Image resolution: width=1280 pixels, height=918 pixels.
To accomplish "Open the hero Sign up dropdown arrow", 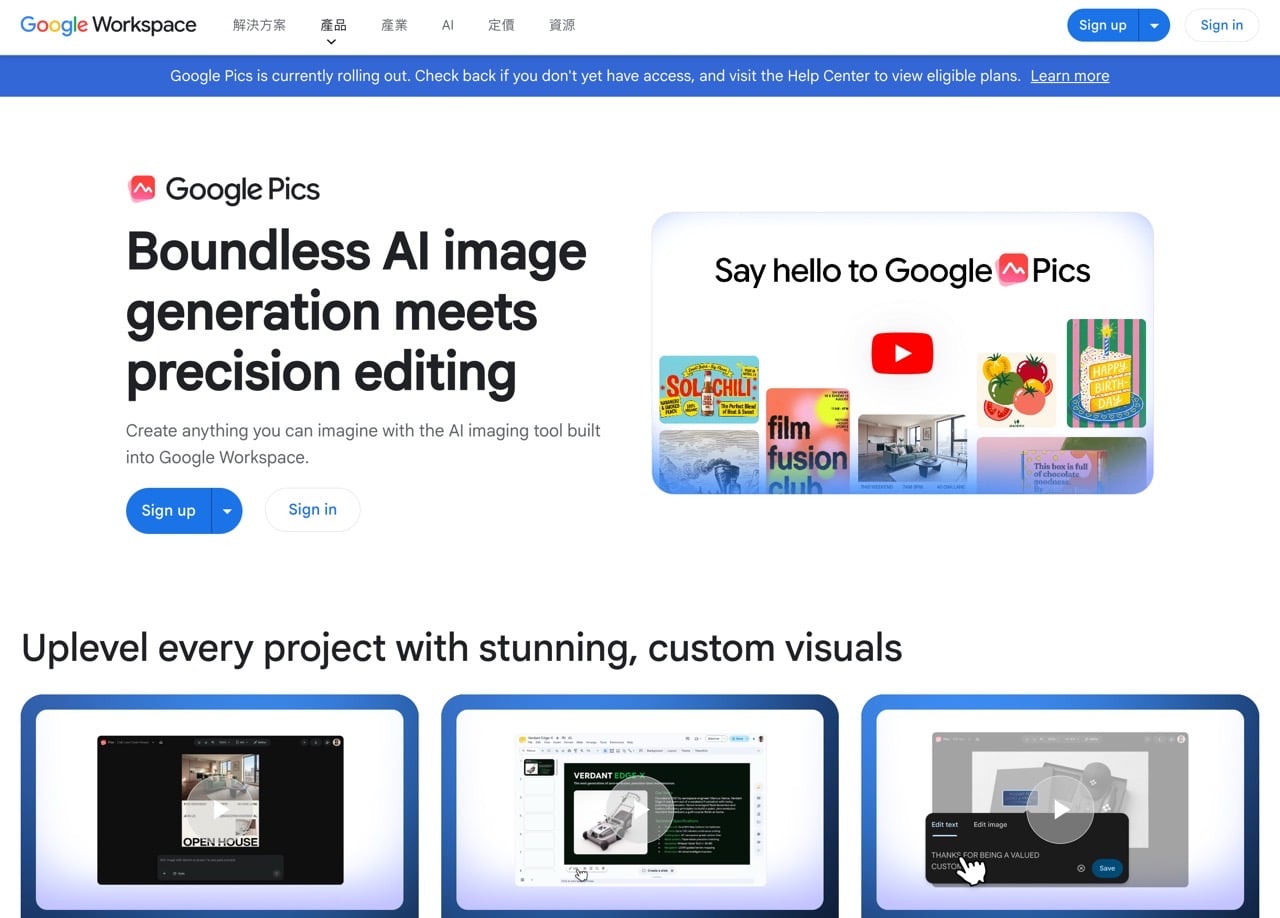I will (227, 510).
